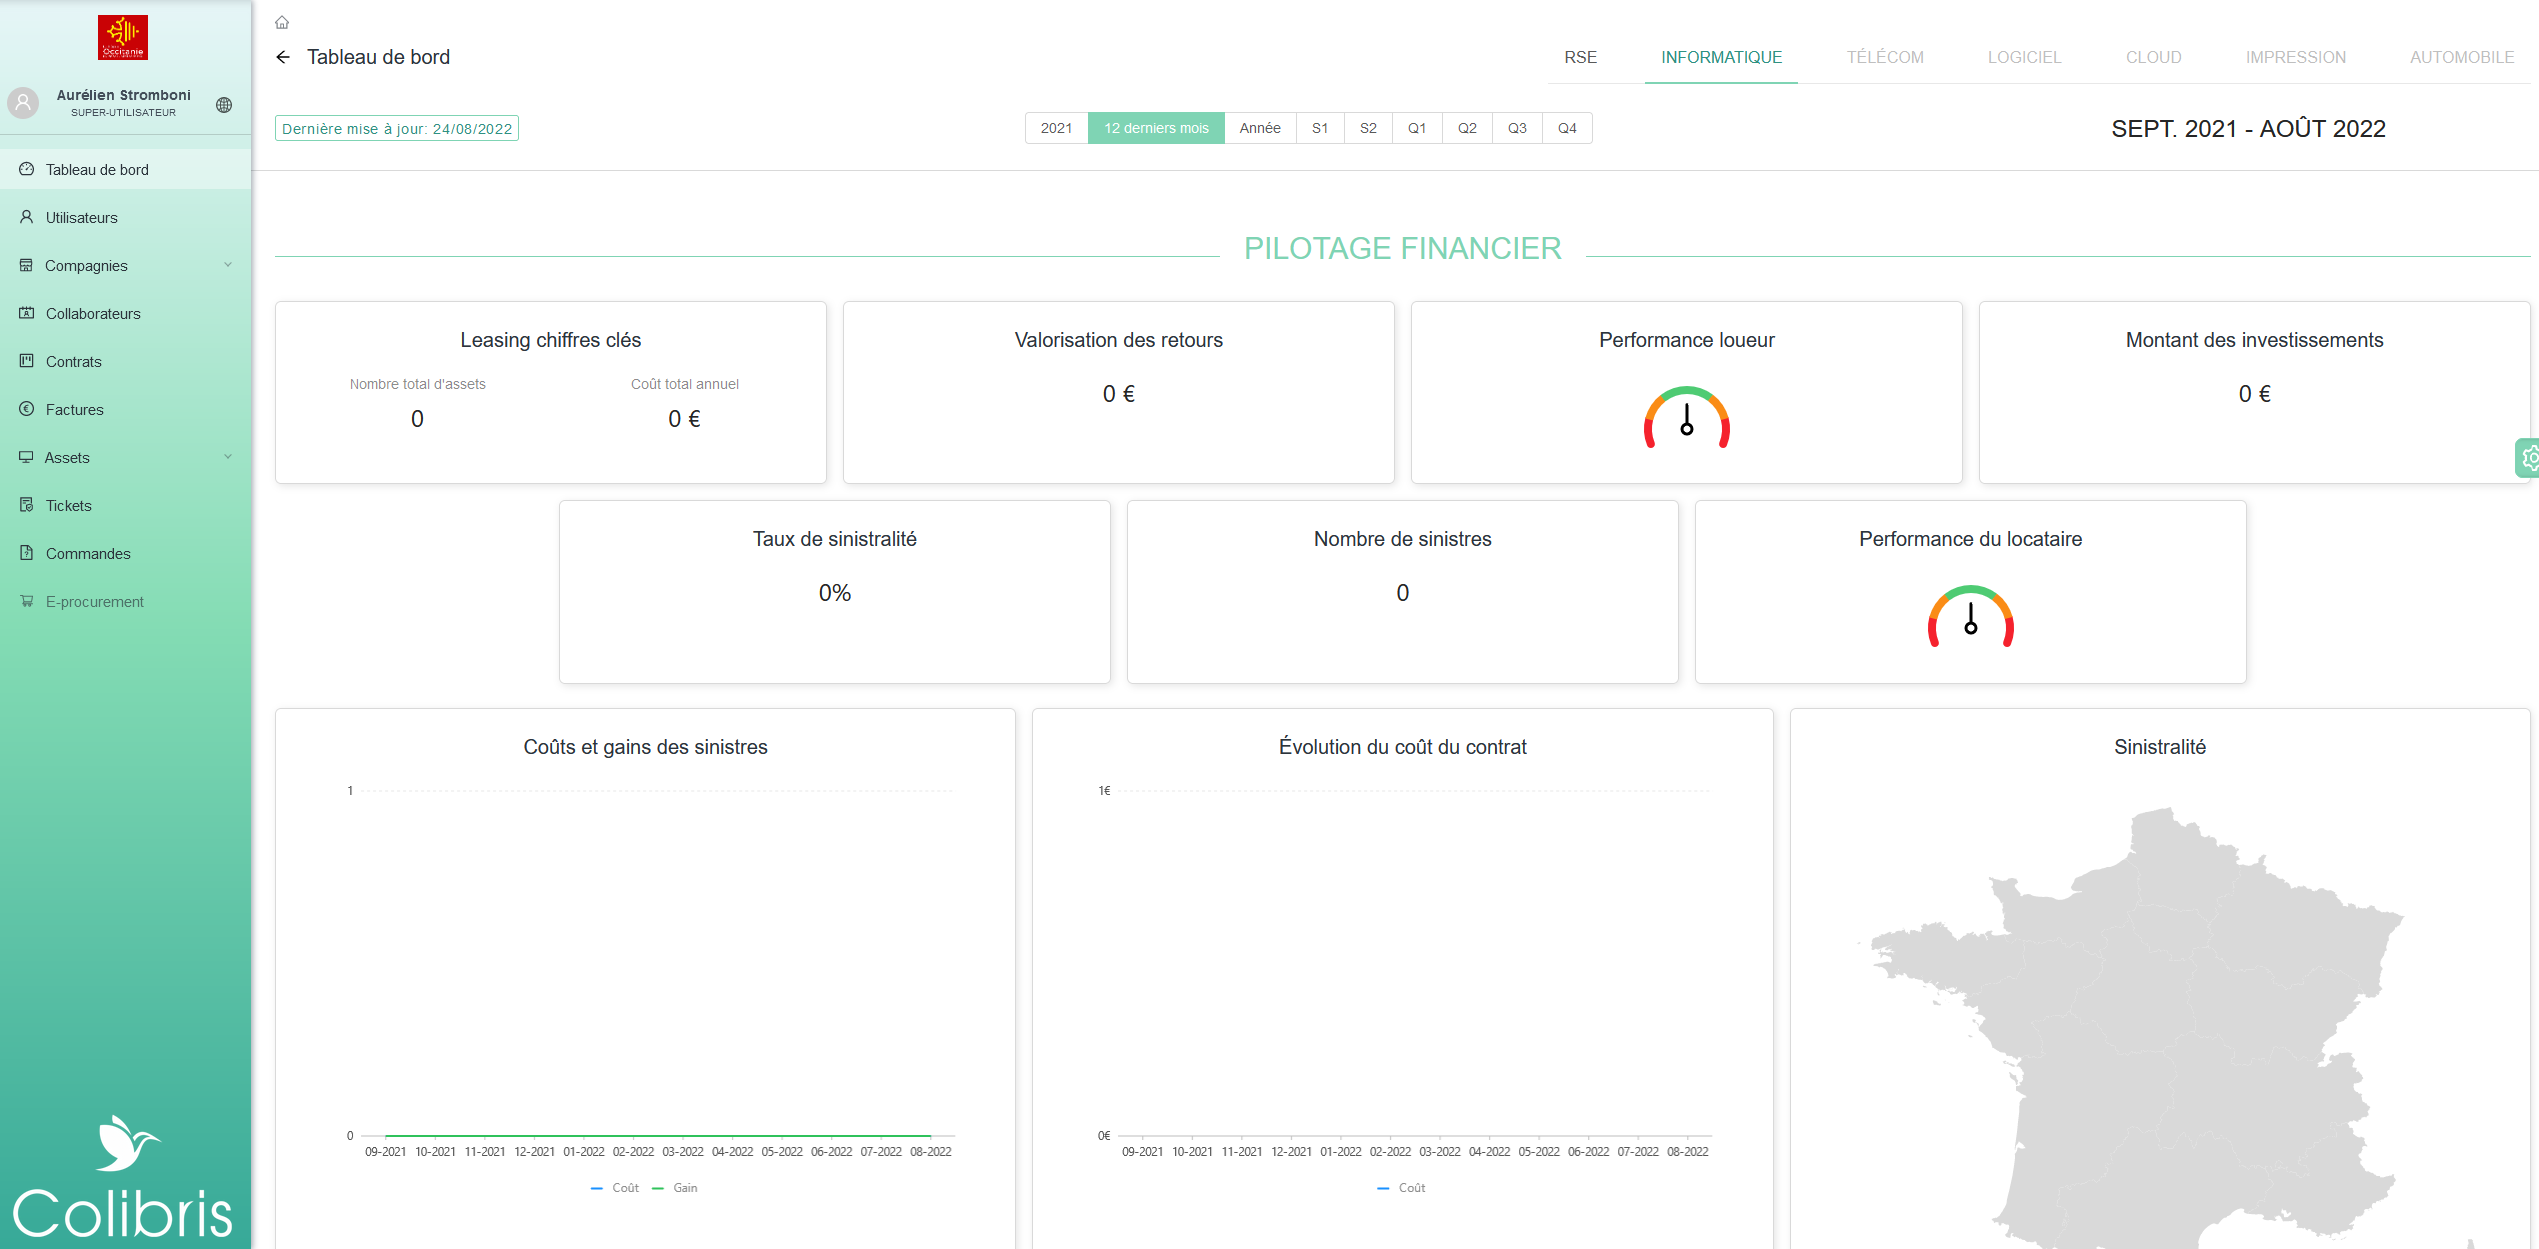Toggle the Coût legend in sinistres chart
2539x1249 pixels.
(x=615, y=1188)
